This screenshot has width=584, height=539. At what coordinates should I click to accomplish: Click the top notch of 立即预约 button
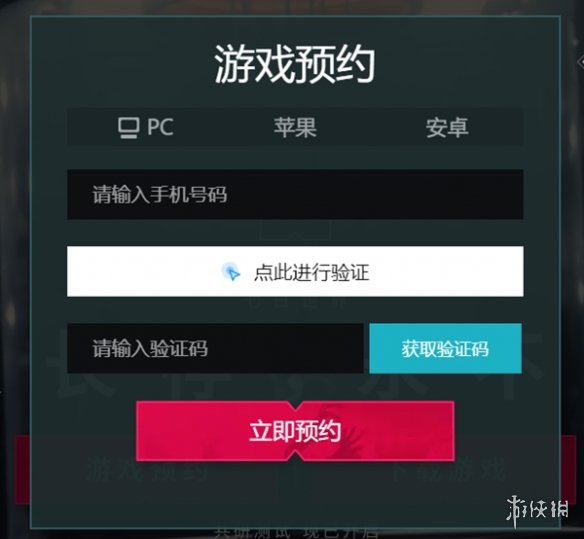(x=295, y=406)
